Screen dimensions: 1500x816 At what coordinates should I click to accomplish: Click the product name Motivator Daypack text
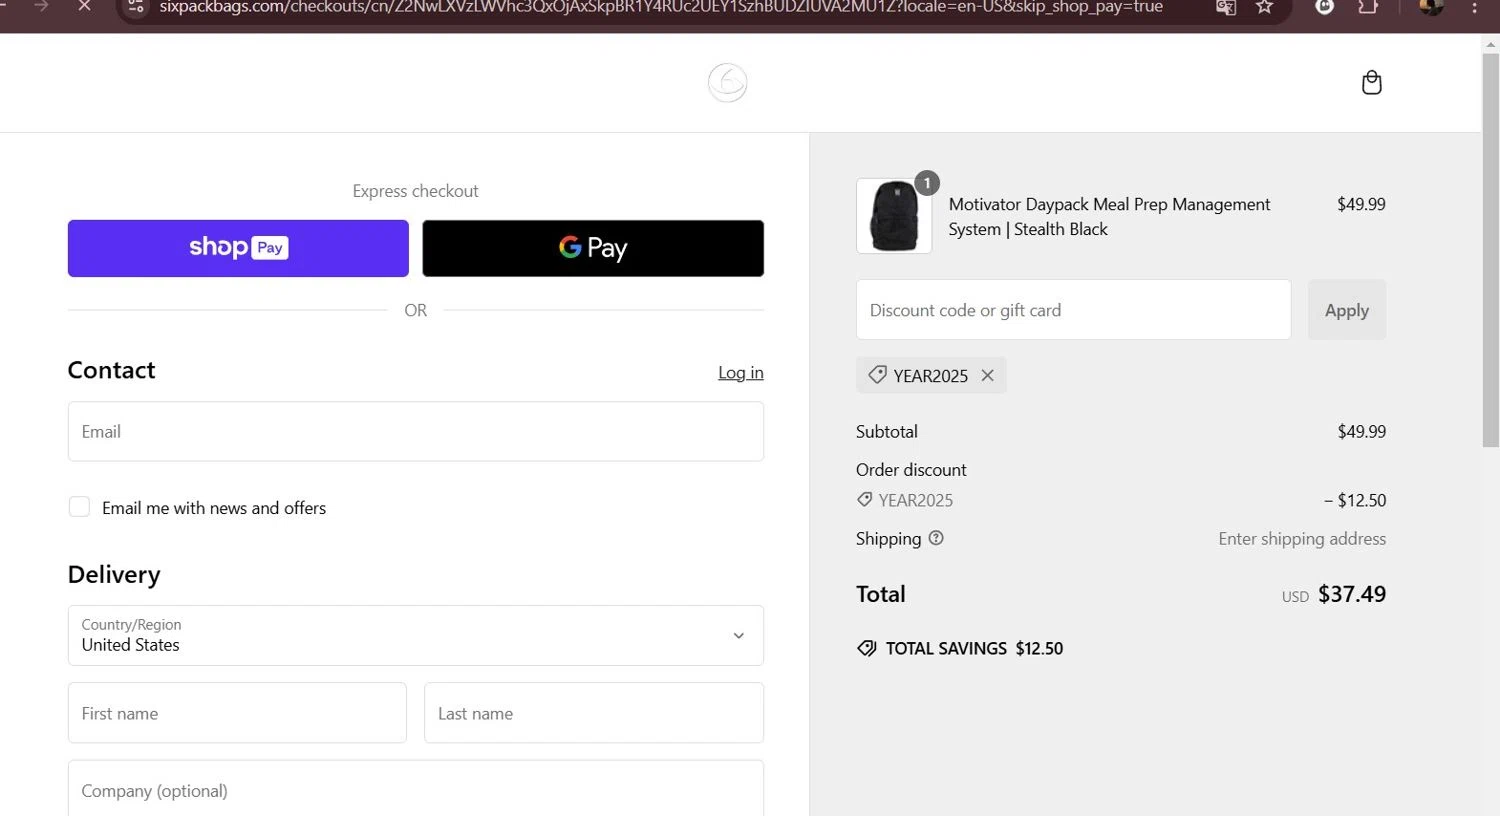1109,216
